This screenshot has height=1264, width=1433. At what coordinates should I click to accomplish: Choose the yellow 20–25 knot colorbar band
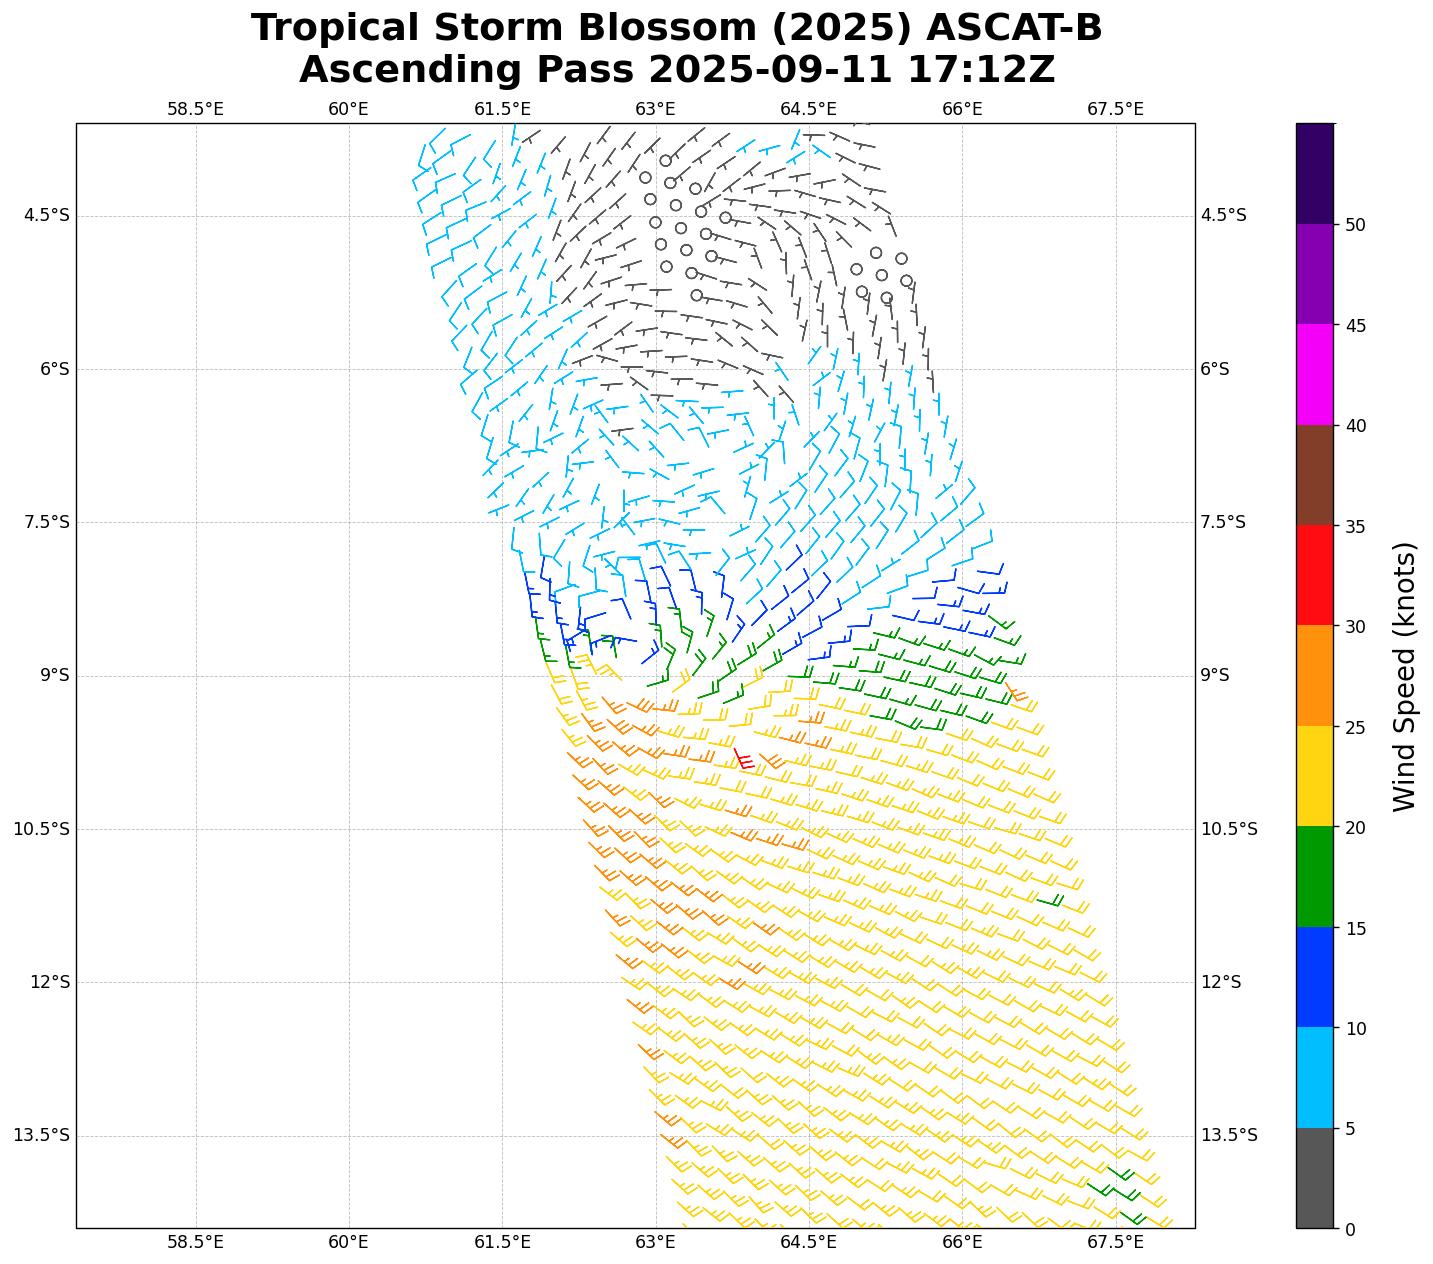1314,776
